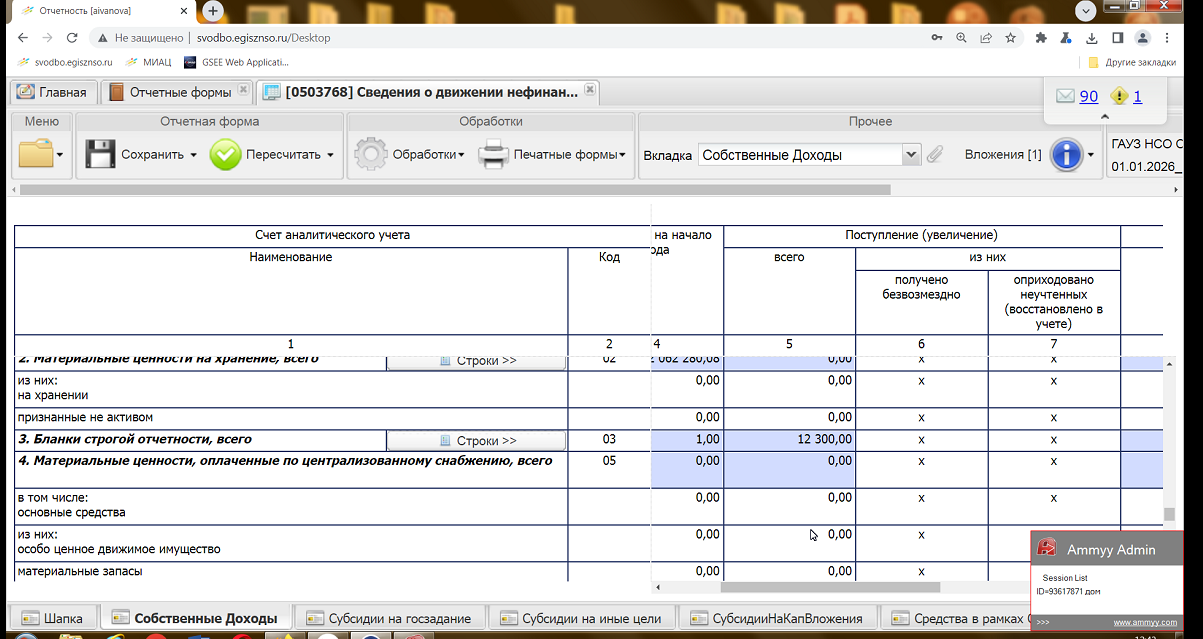Select the 1,00 cell in Бланки row
The height and width of the screenshot is (639, 1203).
(686, 440)
